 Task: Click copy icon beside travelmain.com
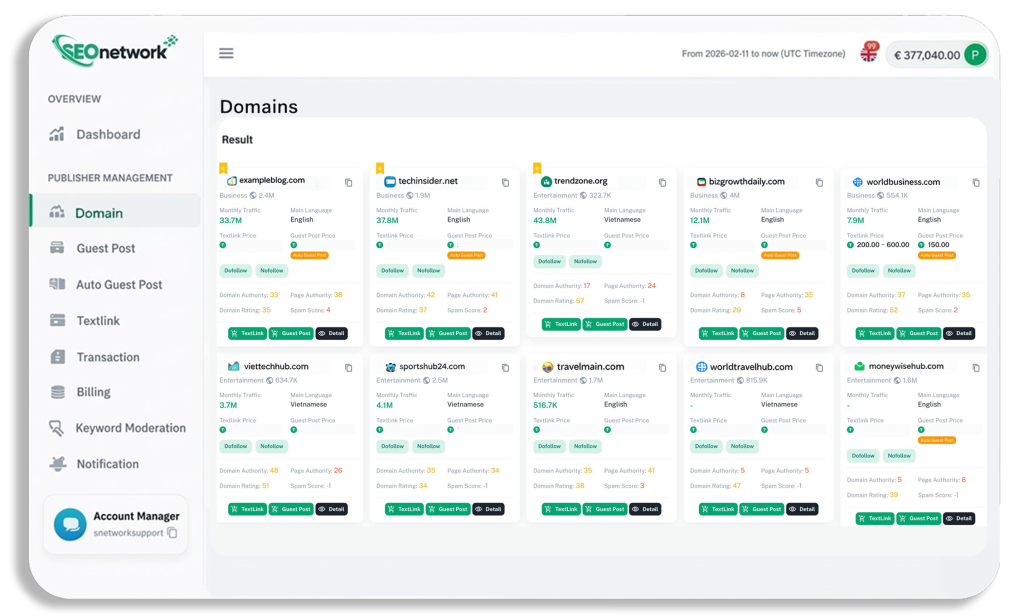(662, 367)
